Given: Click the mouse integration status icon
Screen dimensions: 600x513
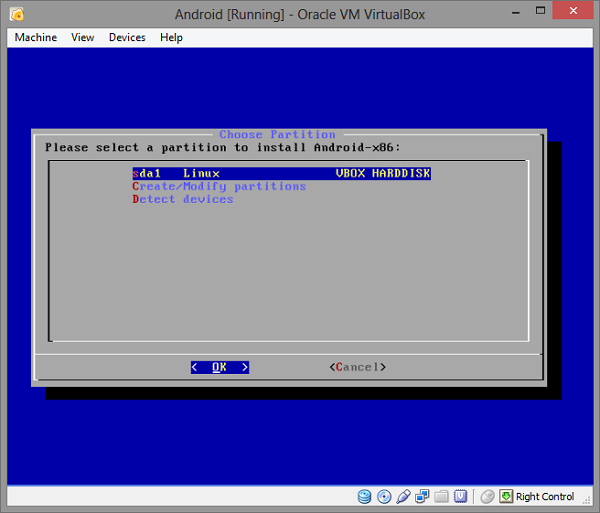Looking at the screenshot, I should (488, 497).
